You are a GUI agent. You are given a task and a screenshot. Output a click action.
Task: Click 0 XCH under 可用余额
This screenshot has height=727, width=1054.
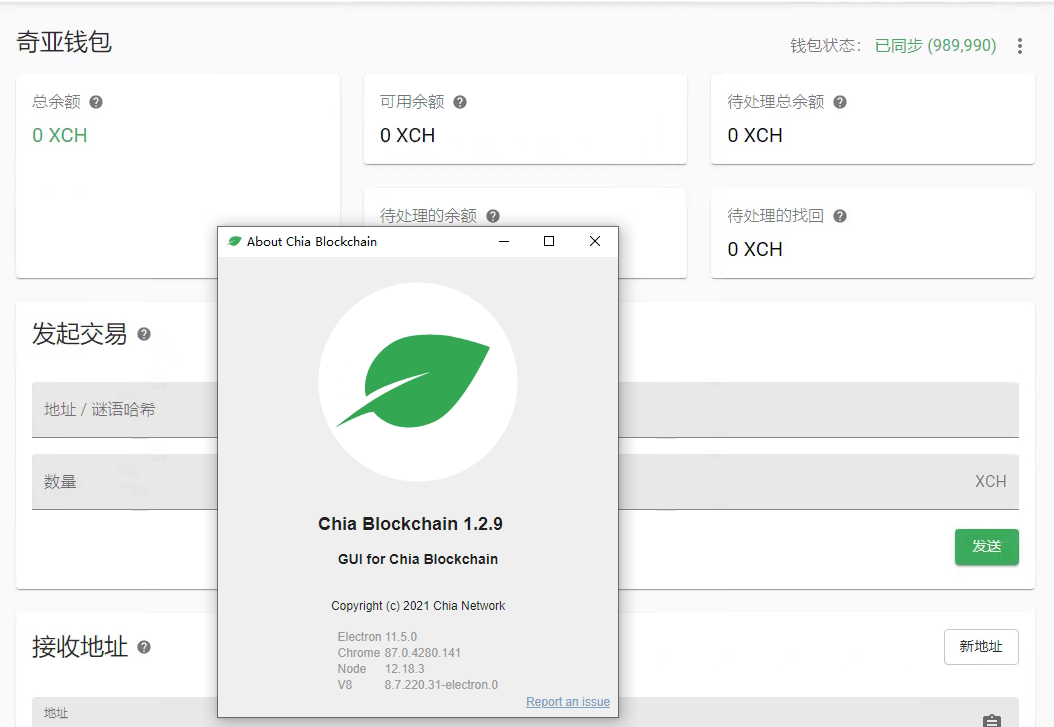(x=407, y=135)
